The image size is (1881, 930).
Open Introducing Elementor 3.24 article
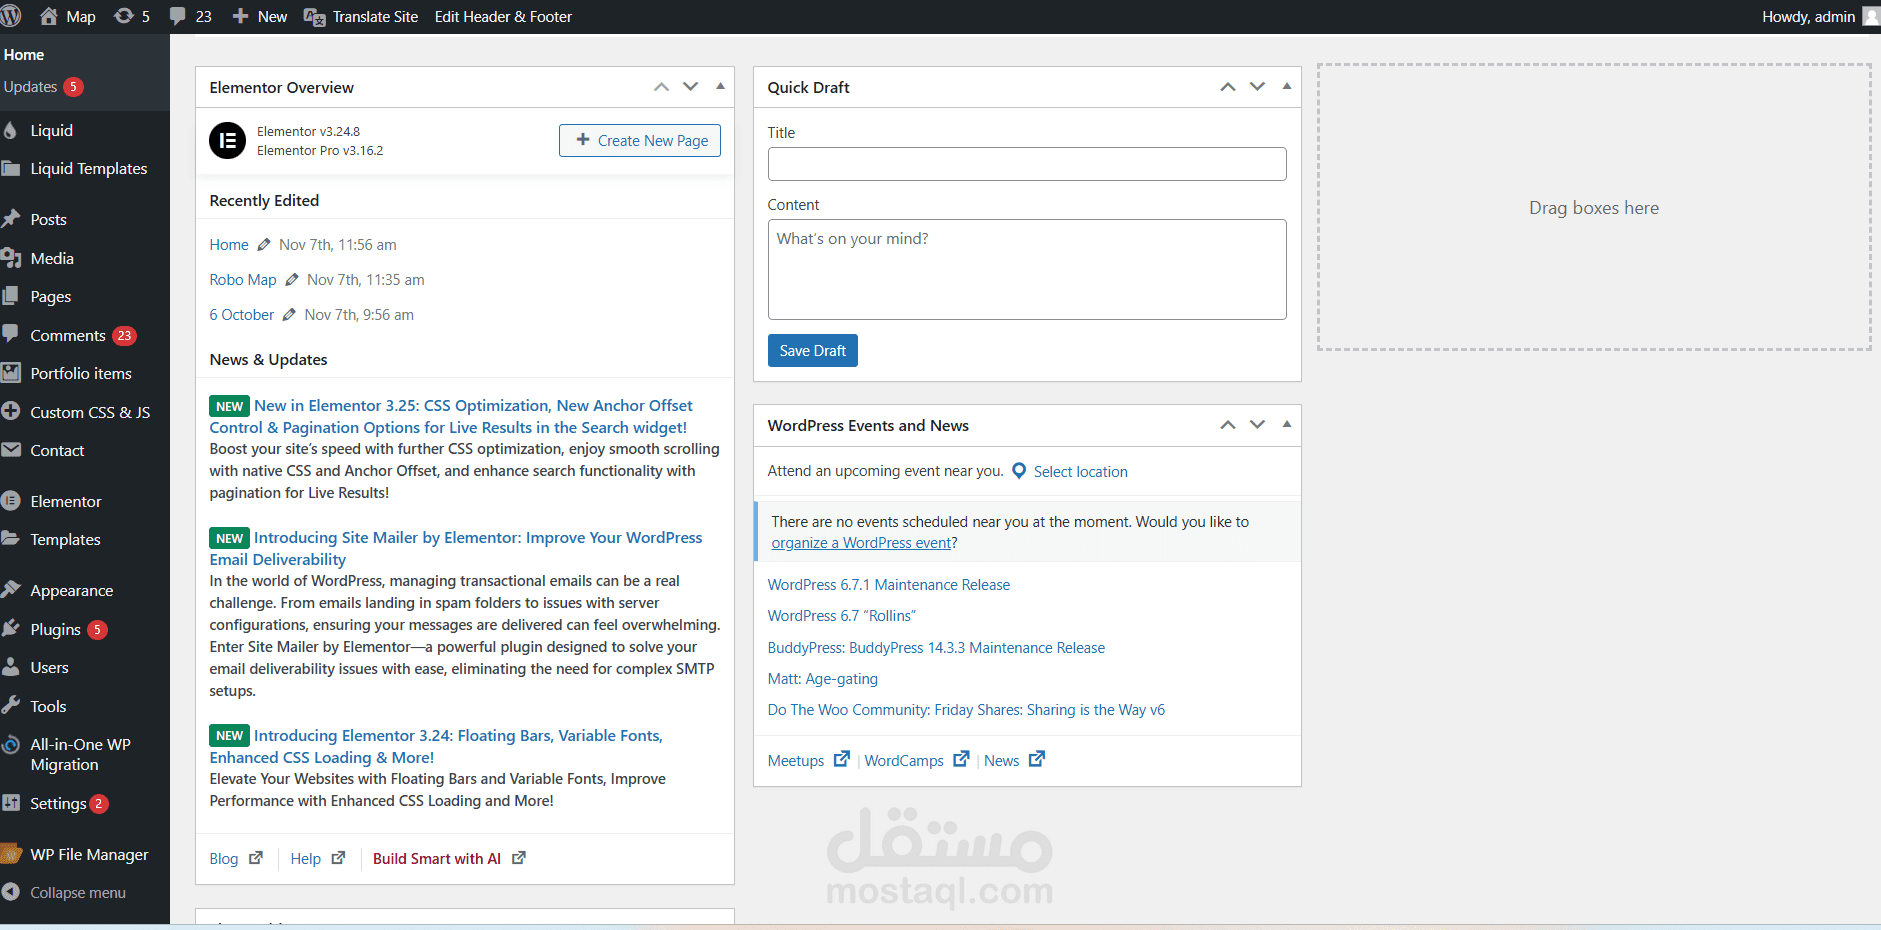point(436,746)
